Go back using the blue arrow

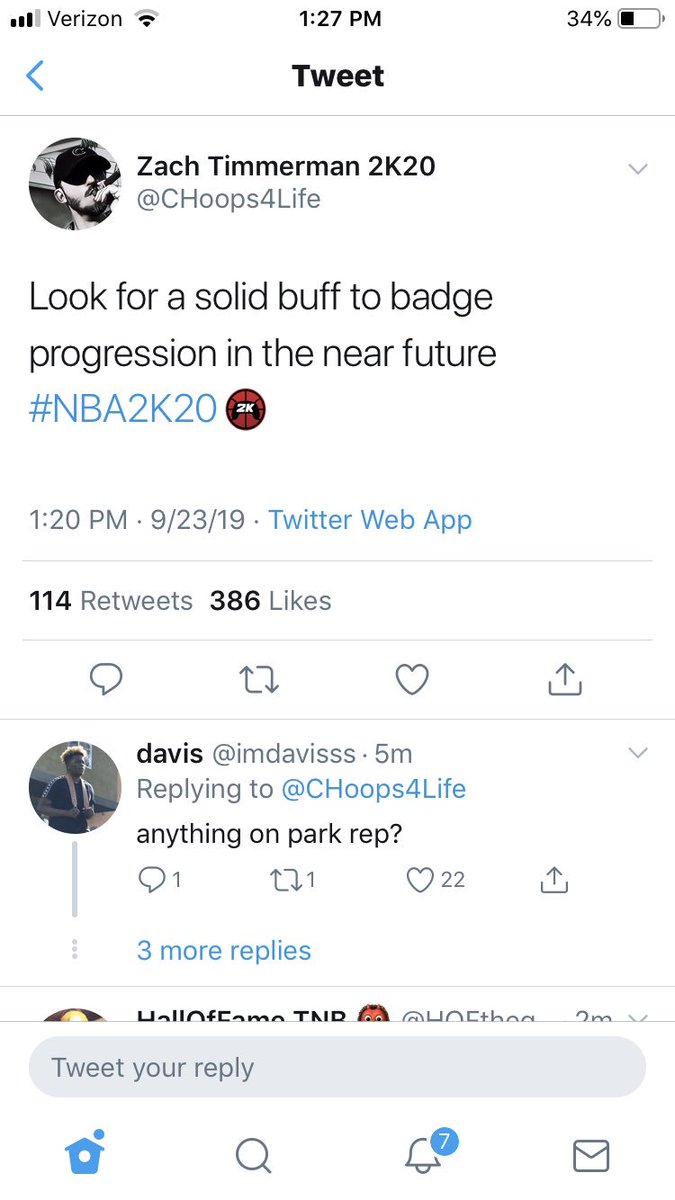(x=35, y=76)
